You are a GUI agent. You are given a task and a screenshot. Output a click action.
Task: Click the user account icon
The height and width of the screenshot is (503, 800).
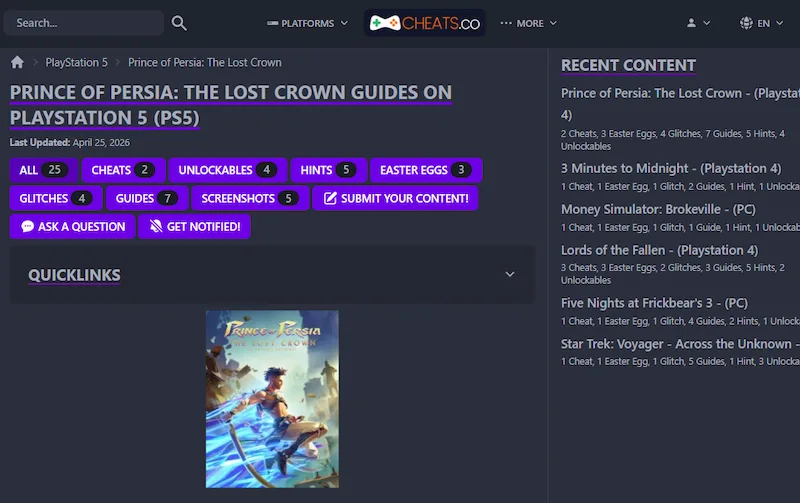coord(691,23)
